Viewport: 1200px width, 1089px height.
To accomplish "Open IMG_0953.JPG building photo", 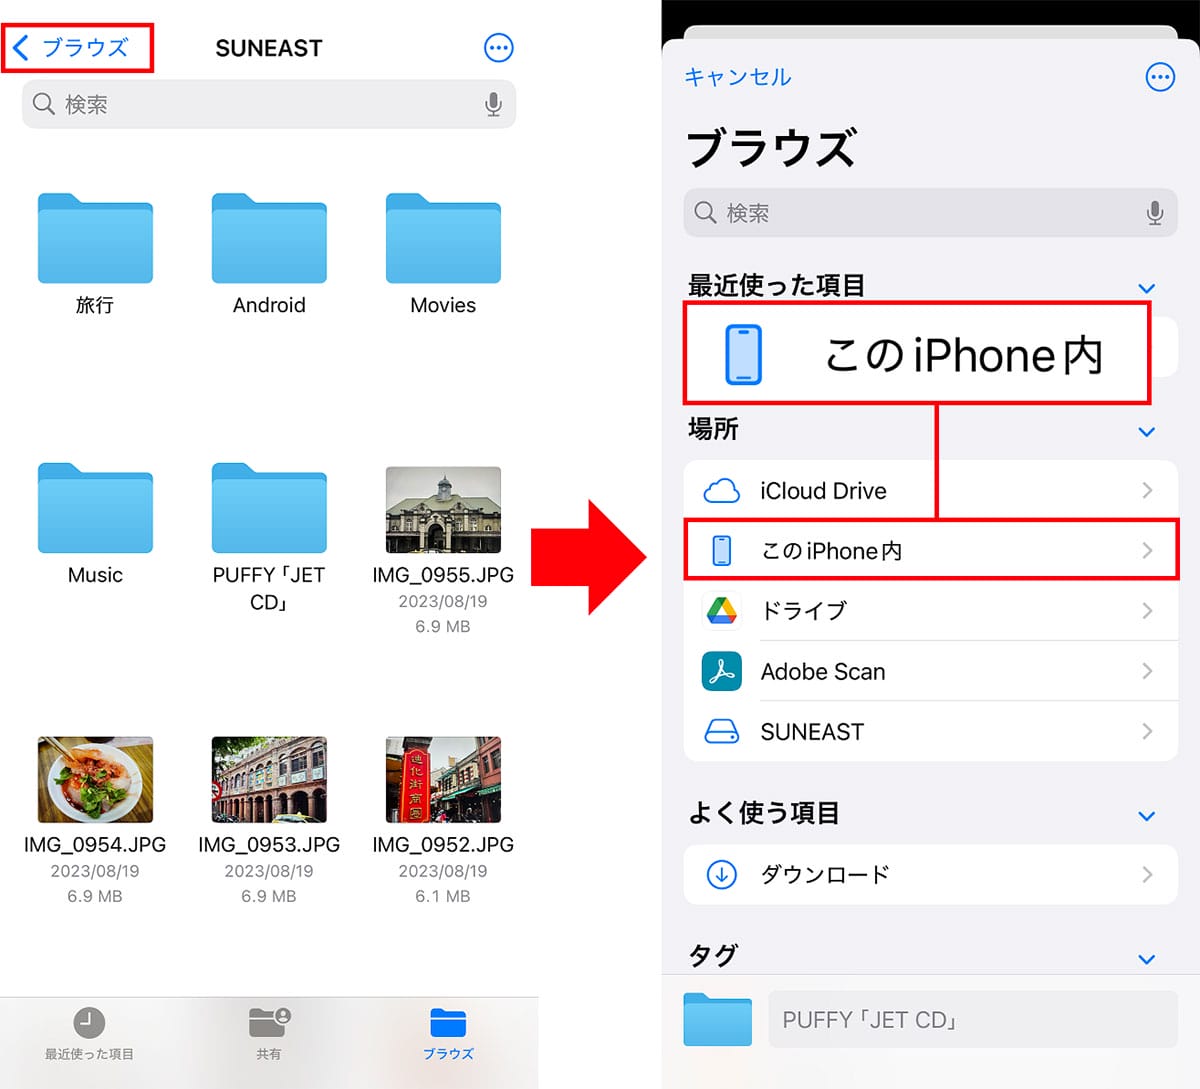I will coord(269,779).
